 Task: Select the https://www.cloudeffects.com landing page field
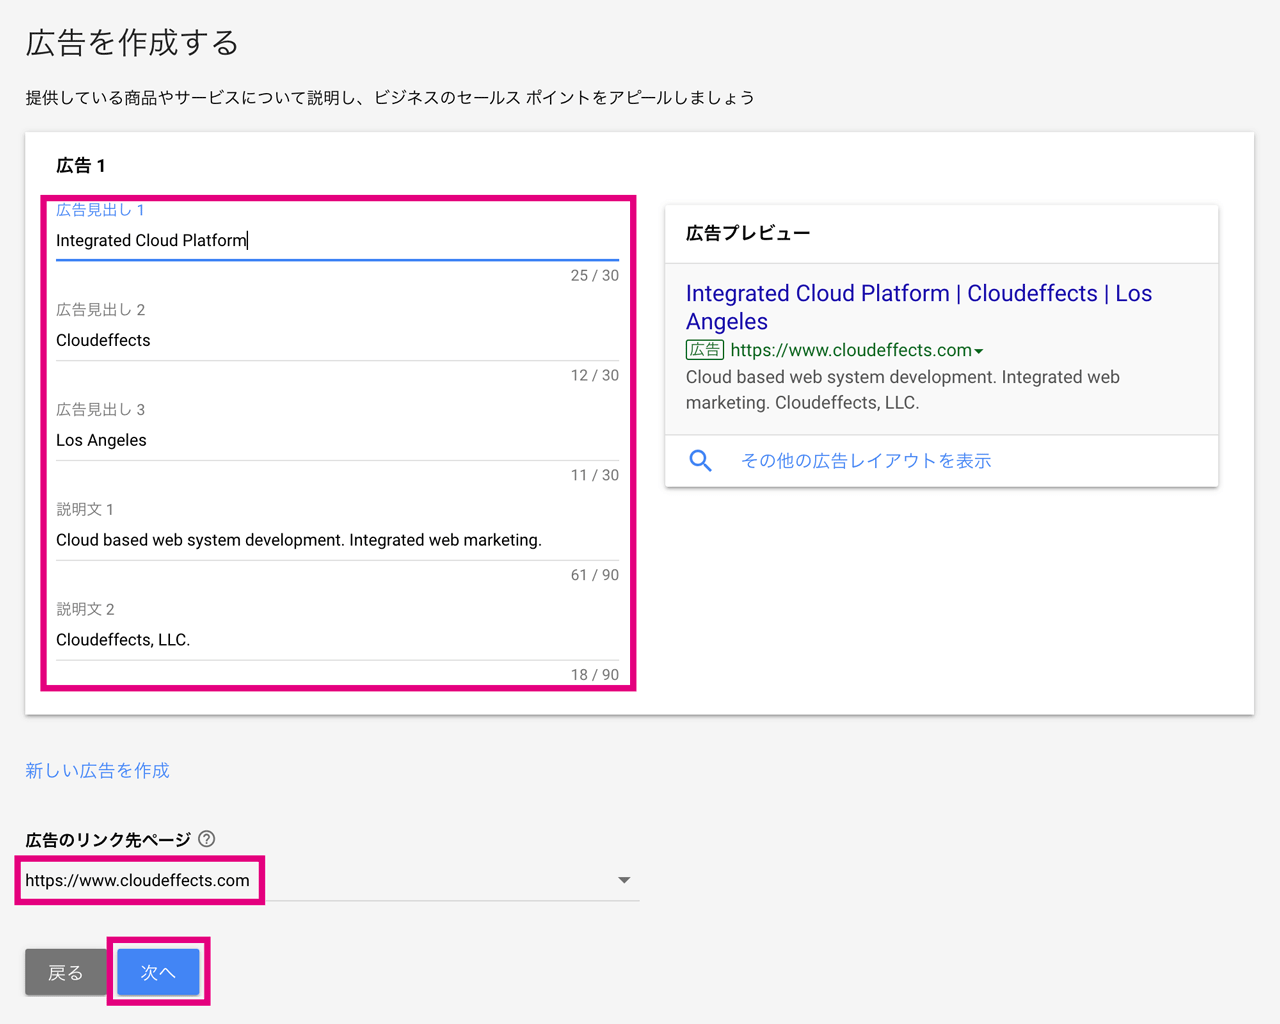coord(332,880)
